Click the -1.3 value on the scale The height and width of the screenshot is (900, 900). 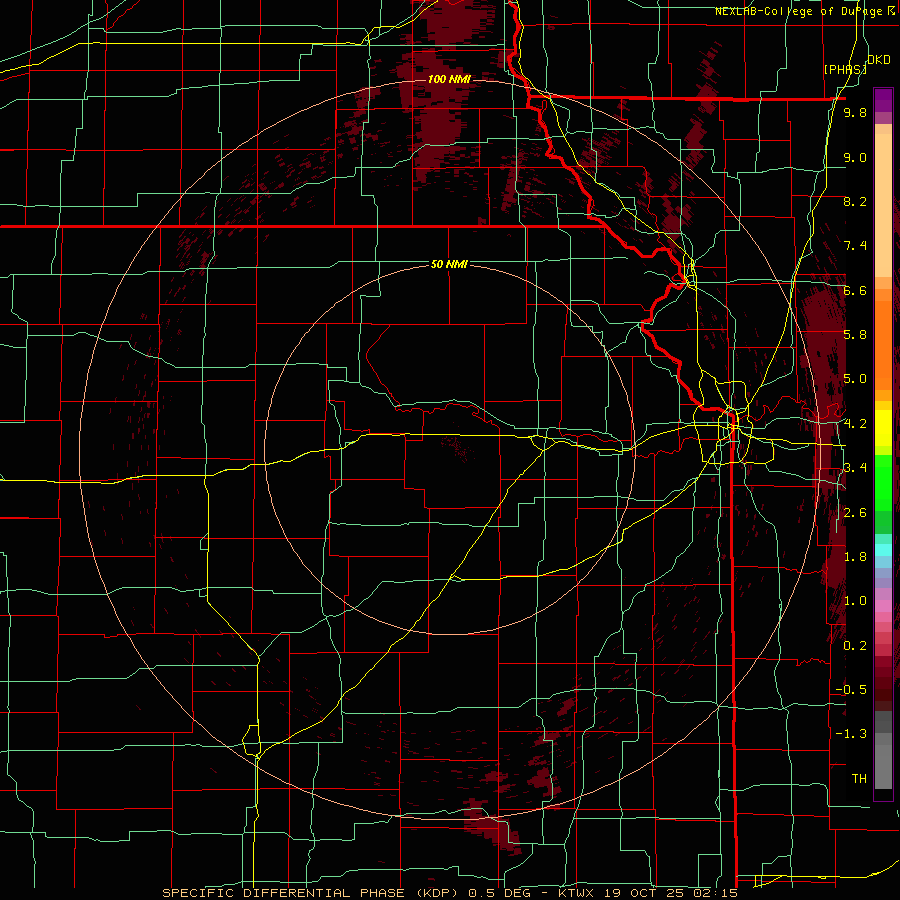851,734
